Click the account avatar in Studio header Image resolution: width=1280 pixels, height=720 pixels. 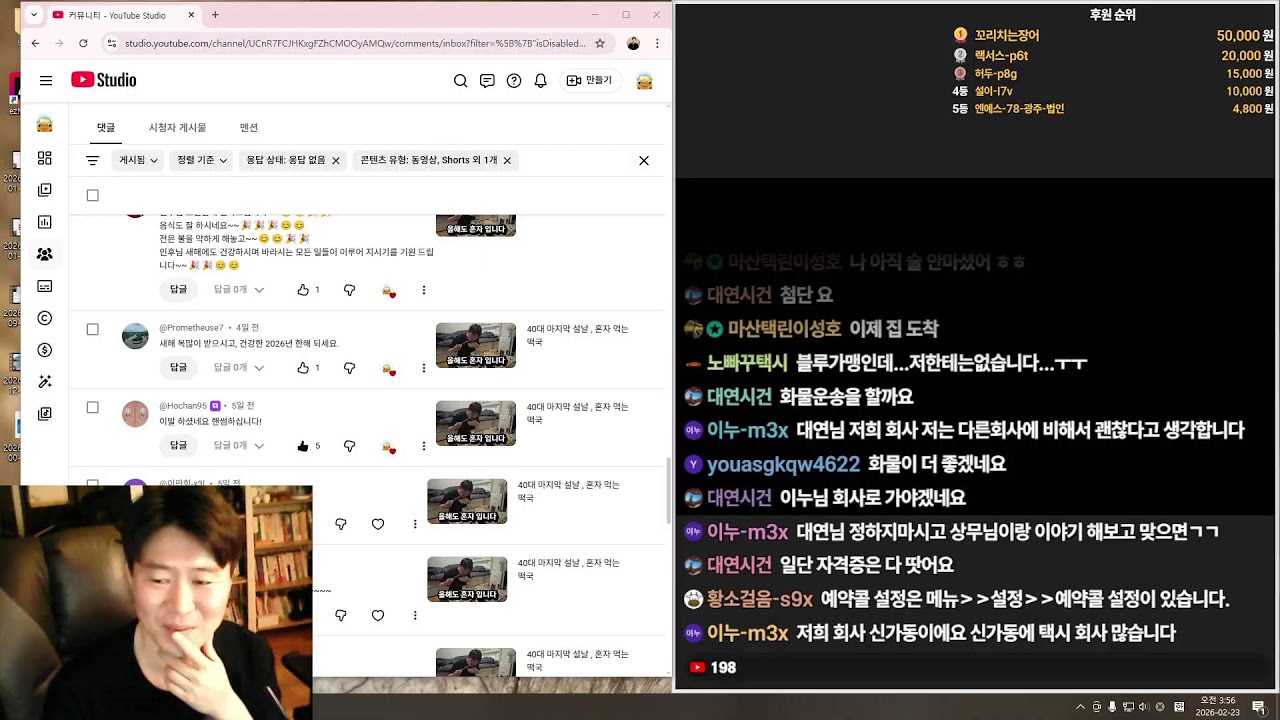(x=645, y=81)
